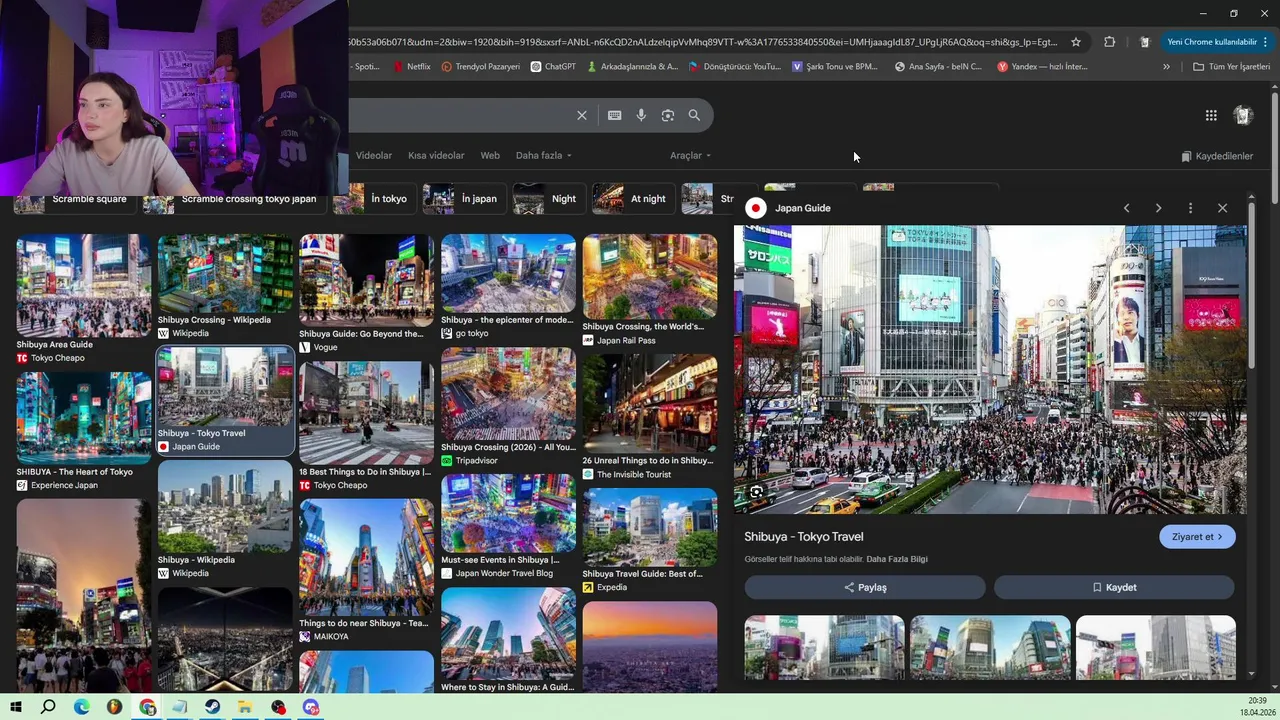Open Notepad from taskbar
The width and height of the screenshot is (1280, 720).
[179, 707]
